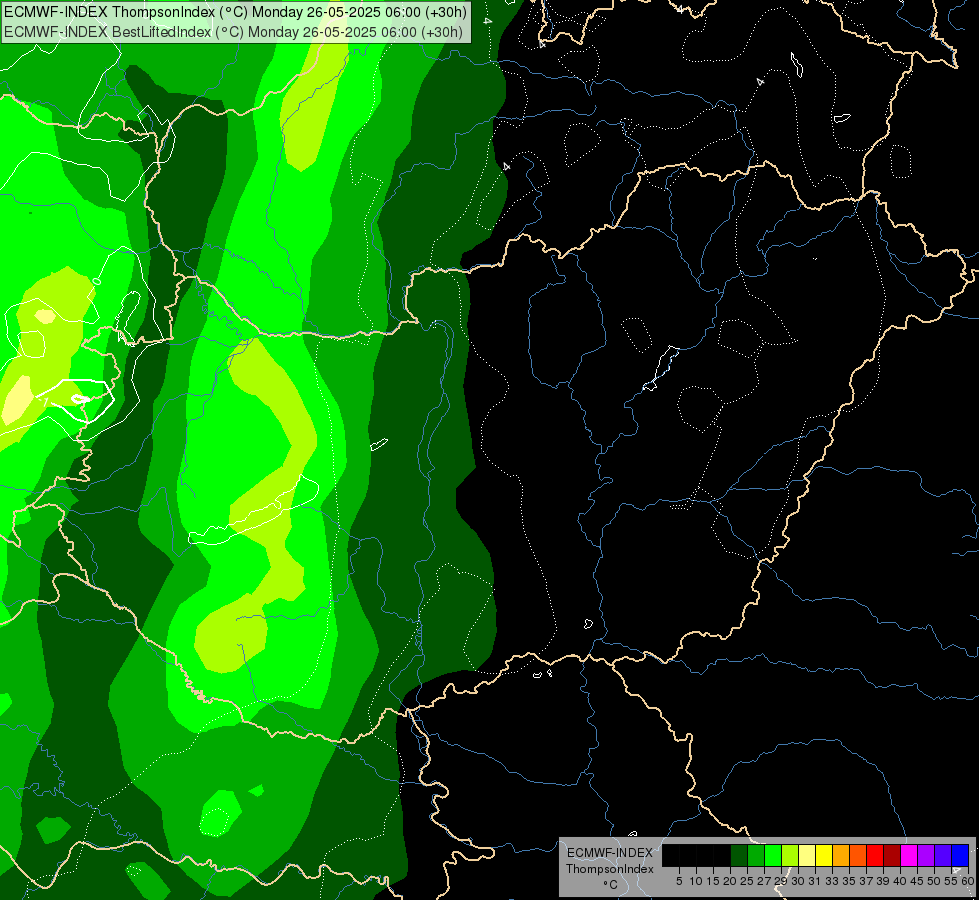This screenshot has height=900, width=979.
Task: Select the purple 45–50 legend swatch
Action: 926,856
